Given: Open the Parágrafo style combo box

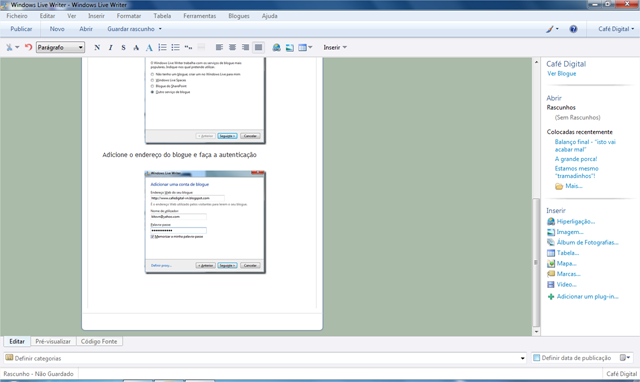Looking at the screenshot, I should pyautogui.click(x=60, y=47).
